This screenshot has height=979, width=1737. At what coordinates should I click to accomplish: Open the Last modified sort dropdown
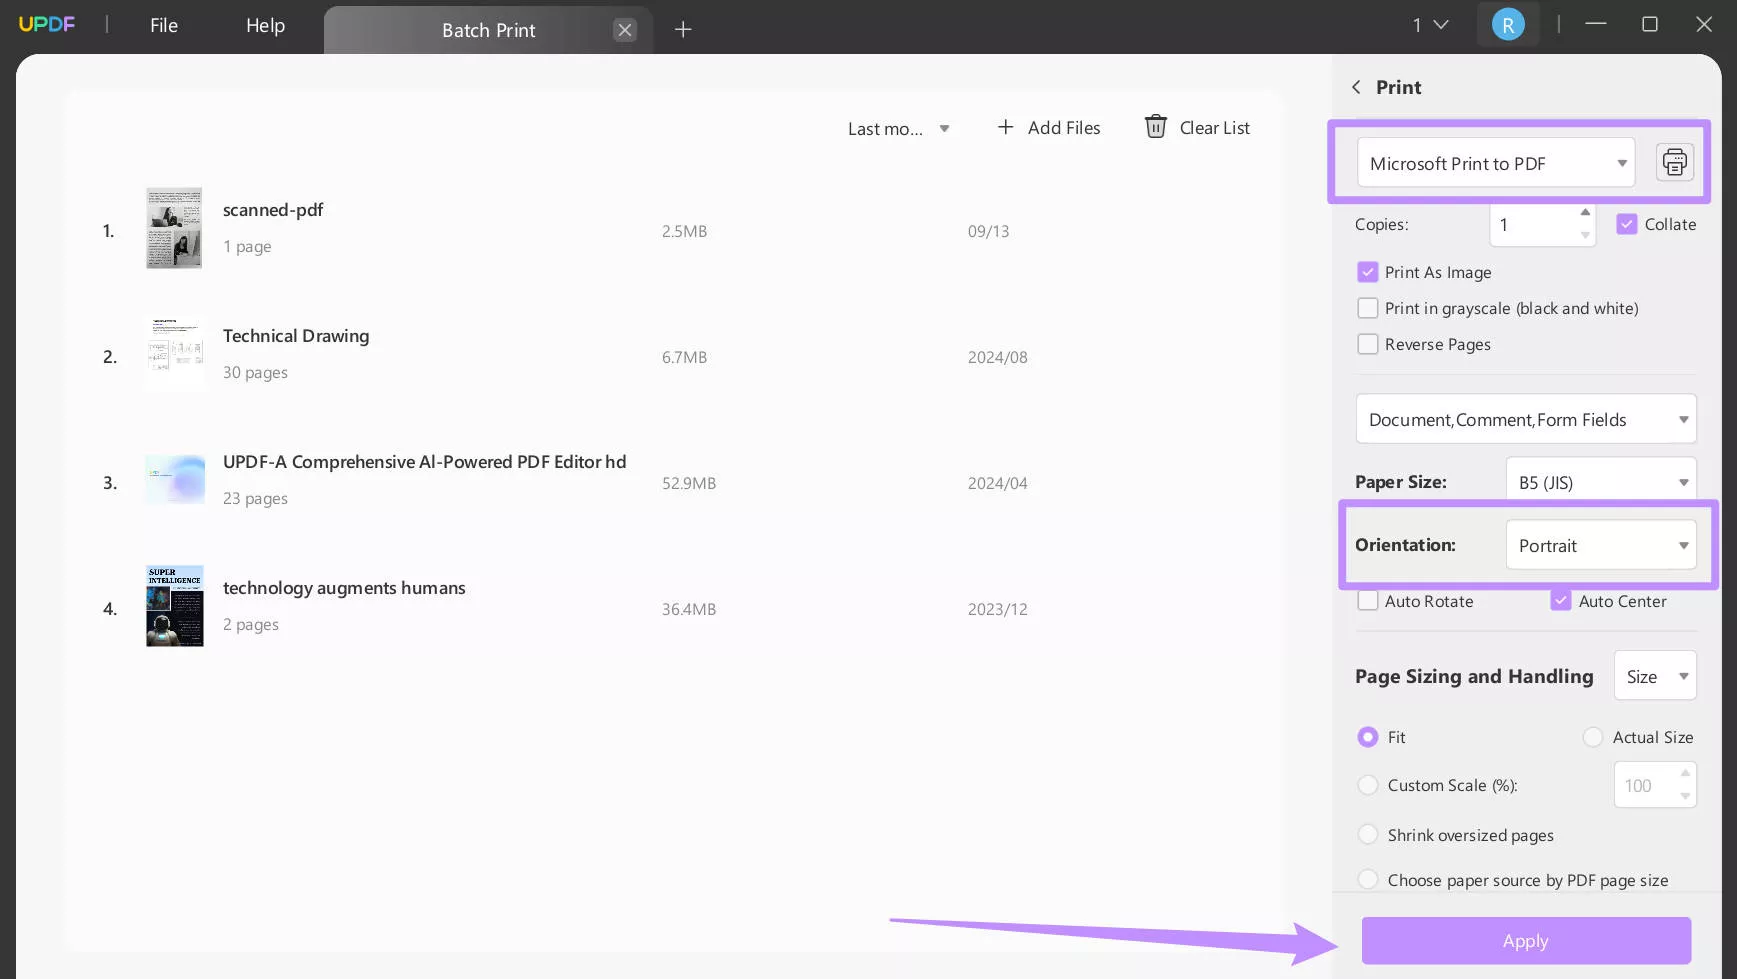898,128
